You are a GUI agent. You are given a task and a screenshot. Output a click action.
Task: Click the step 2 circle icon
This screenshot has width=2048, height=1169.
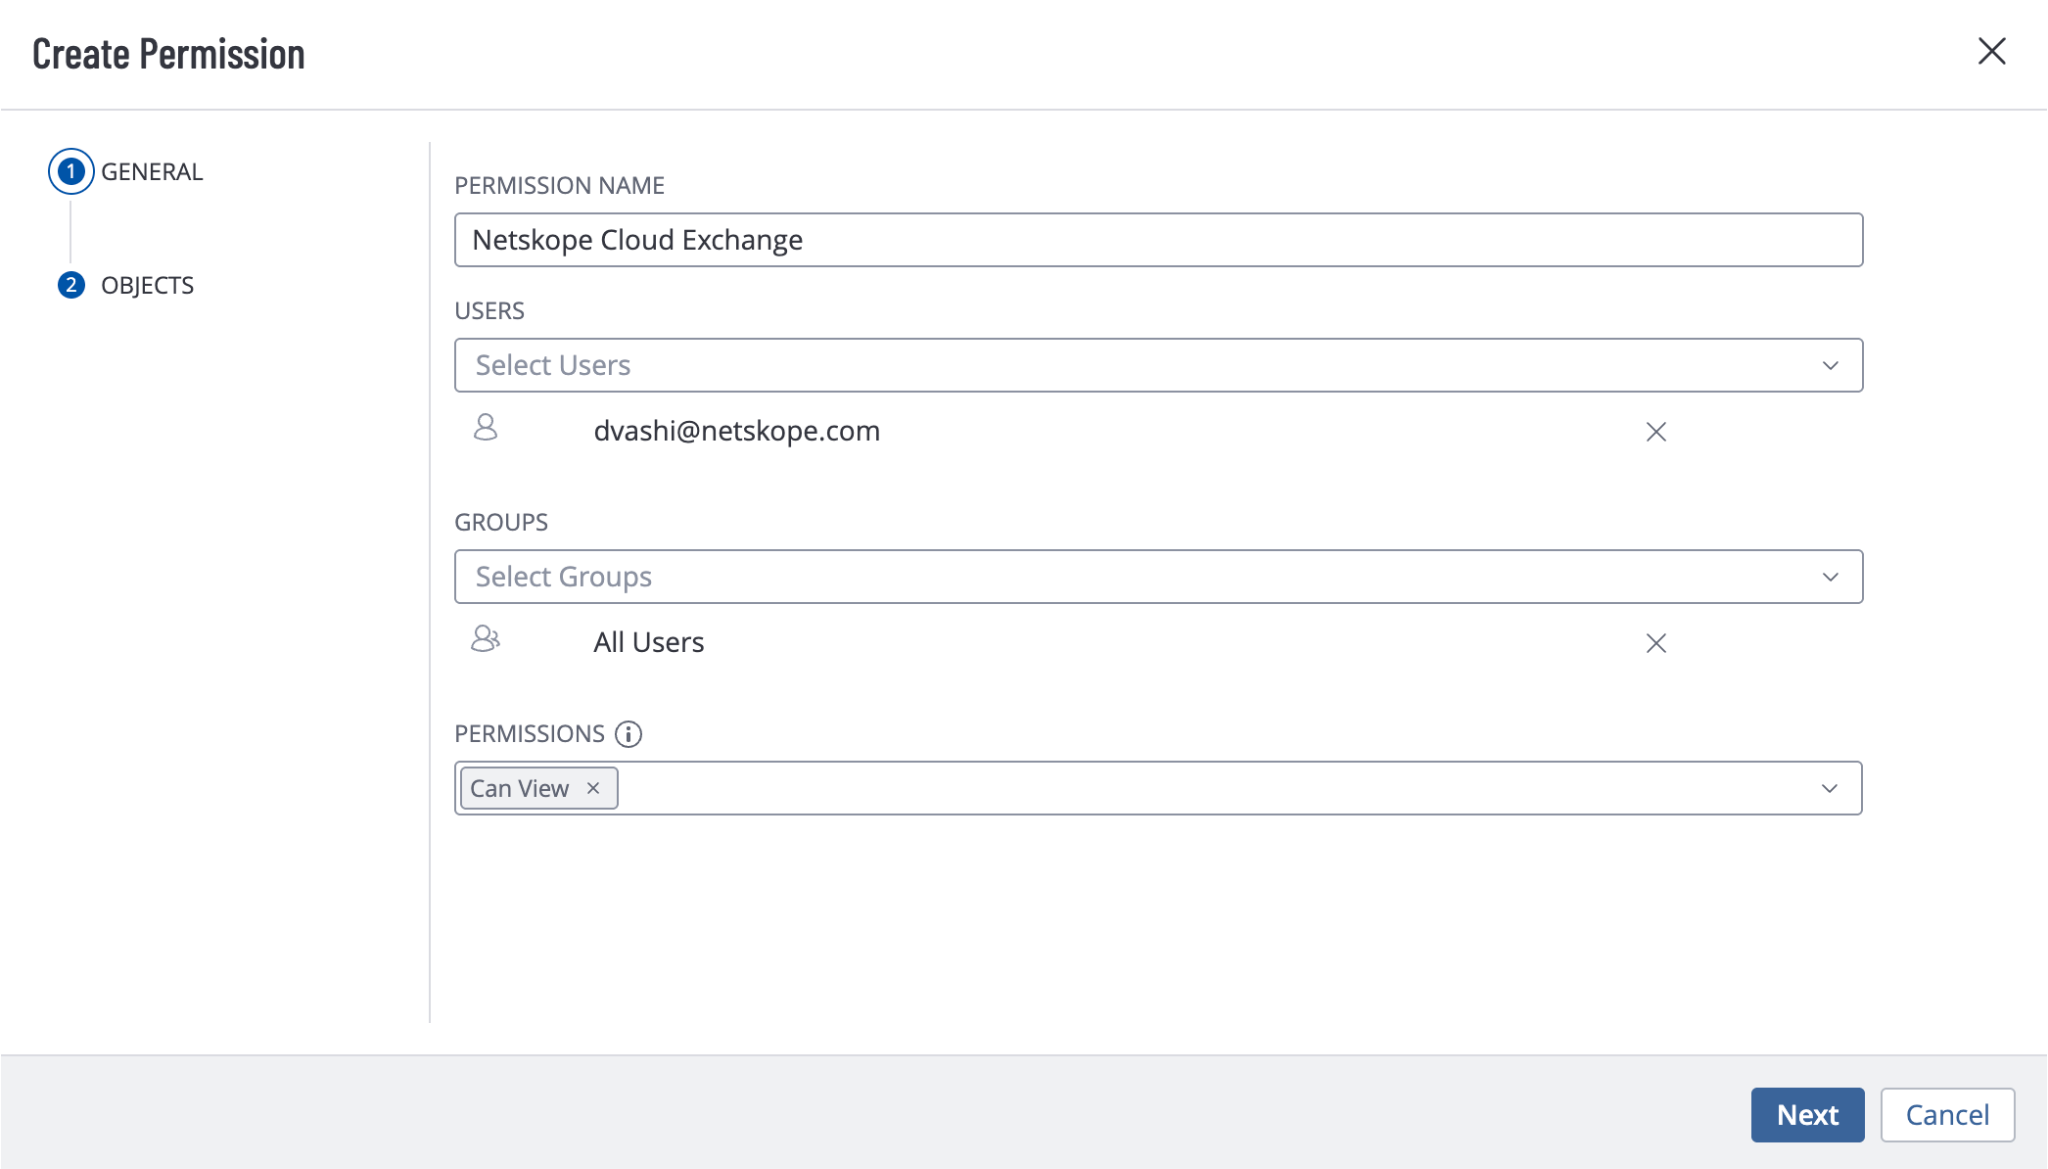point(71,286)
